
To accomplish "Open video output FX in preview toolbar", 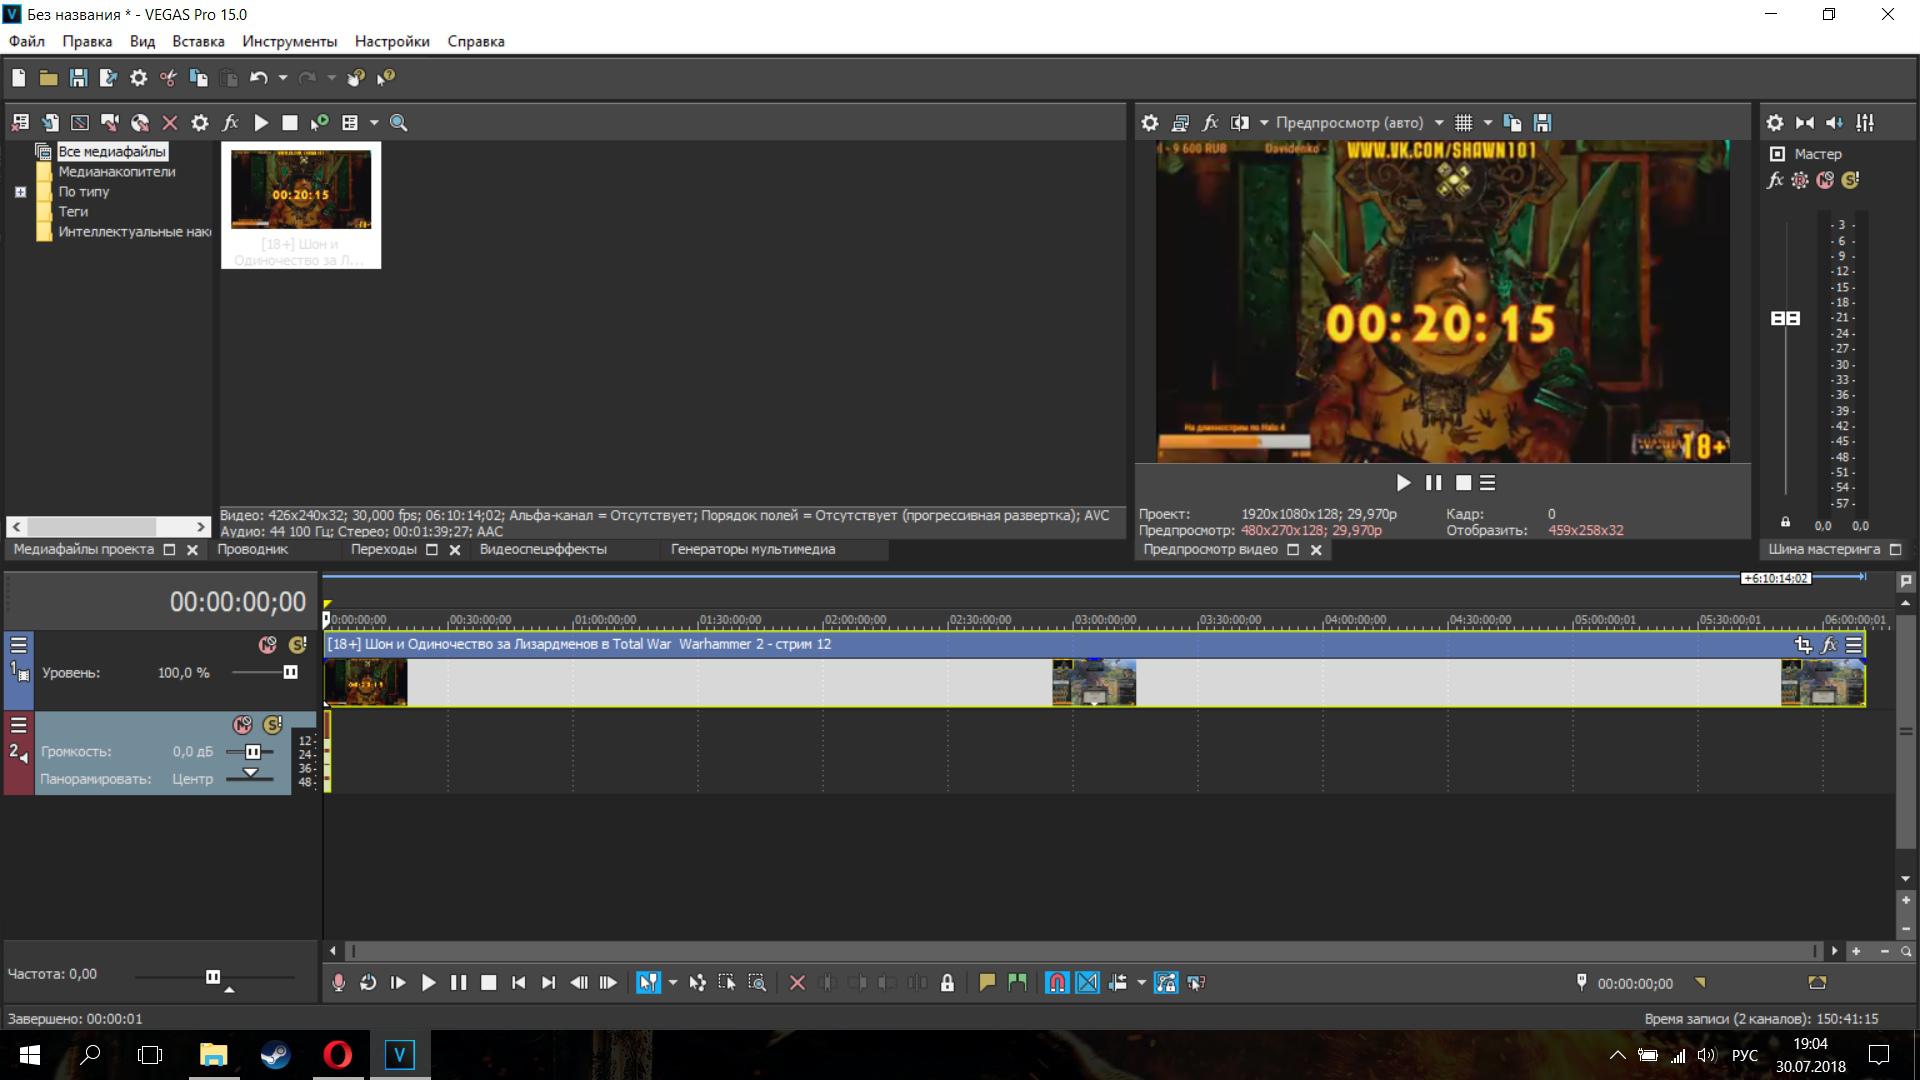I will click(1210, 123).
